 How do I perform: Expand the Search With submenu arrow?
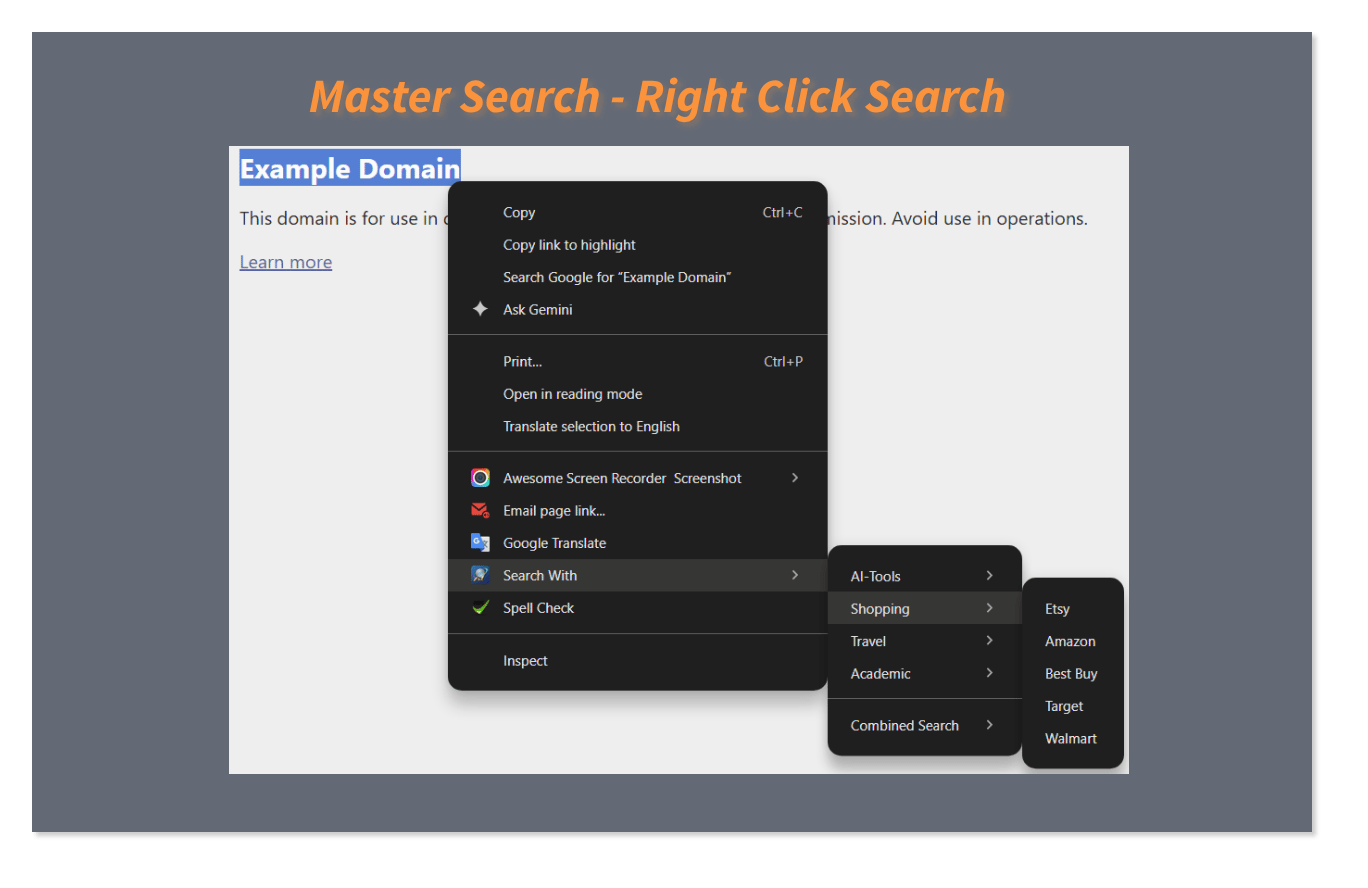(795, 575)
